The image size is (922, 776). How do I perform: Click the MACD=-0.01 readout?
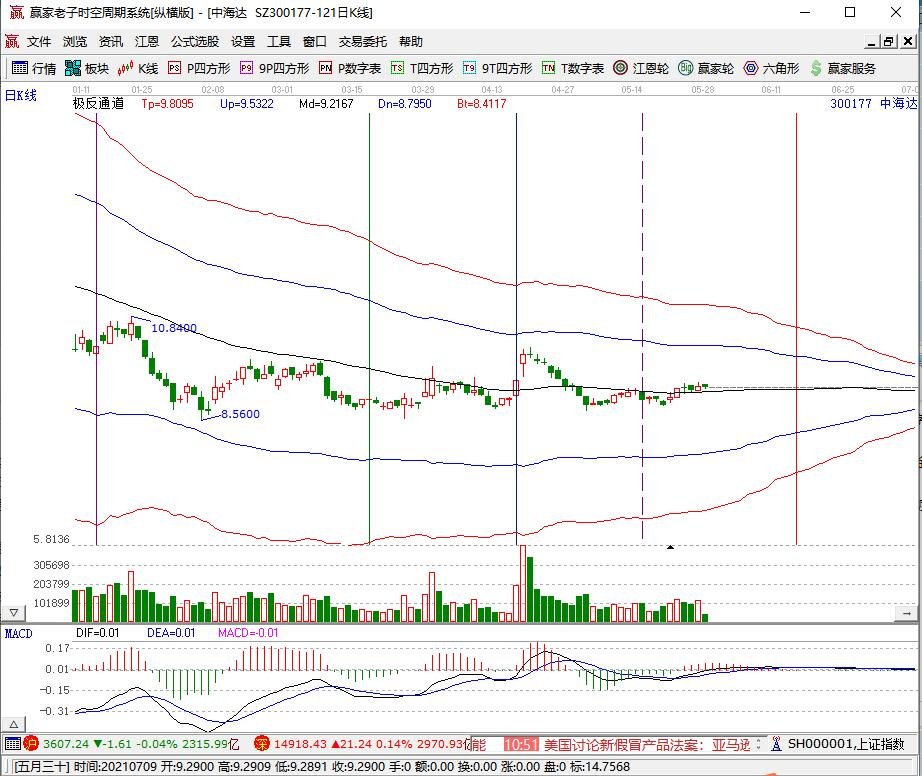(x=248, y=633)
